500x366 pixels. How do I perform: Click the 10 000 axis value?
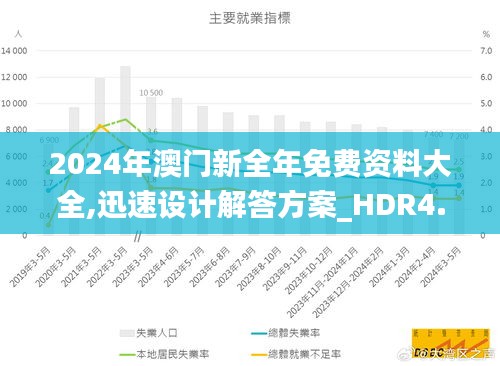pyautogui.click(x=14, y=104)
